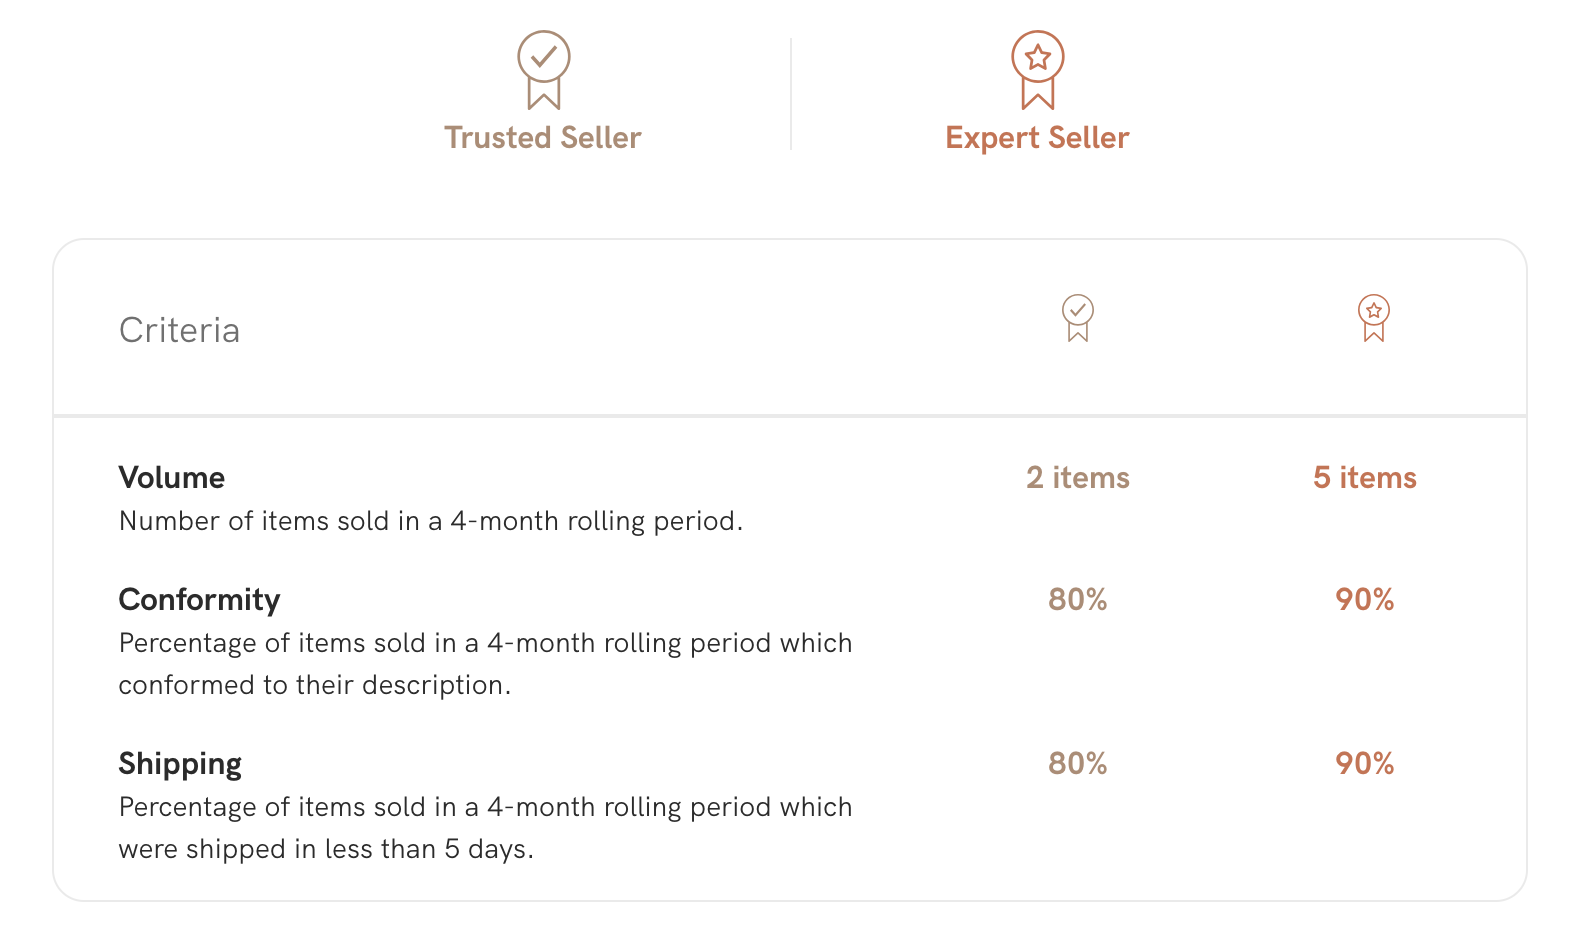The width and height of the screenshot is (1578, 944).
Task: Select the Expert Seller heading text
Action: 1037,137
